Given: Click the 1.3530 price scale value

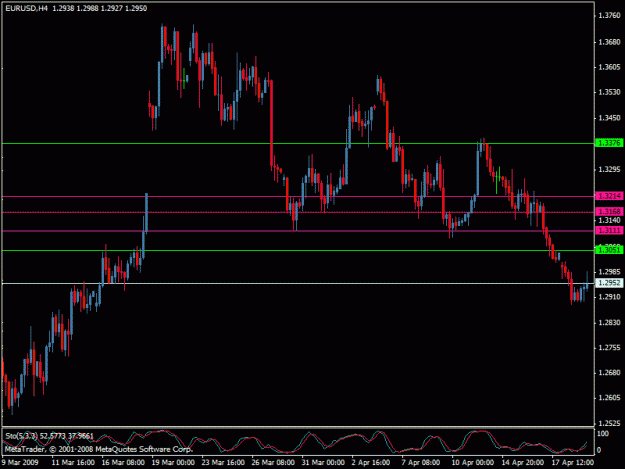Looking at the screenshot, I should tap(609, 92).
